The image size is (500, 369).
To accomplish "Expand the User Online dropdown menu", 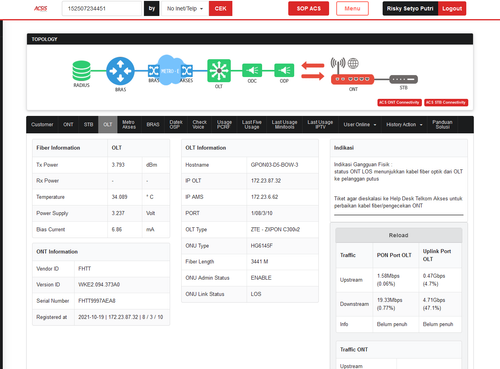I will click(360, 125).
